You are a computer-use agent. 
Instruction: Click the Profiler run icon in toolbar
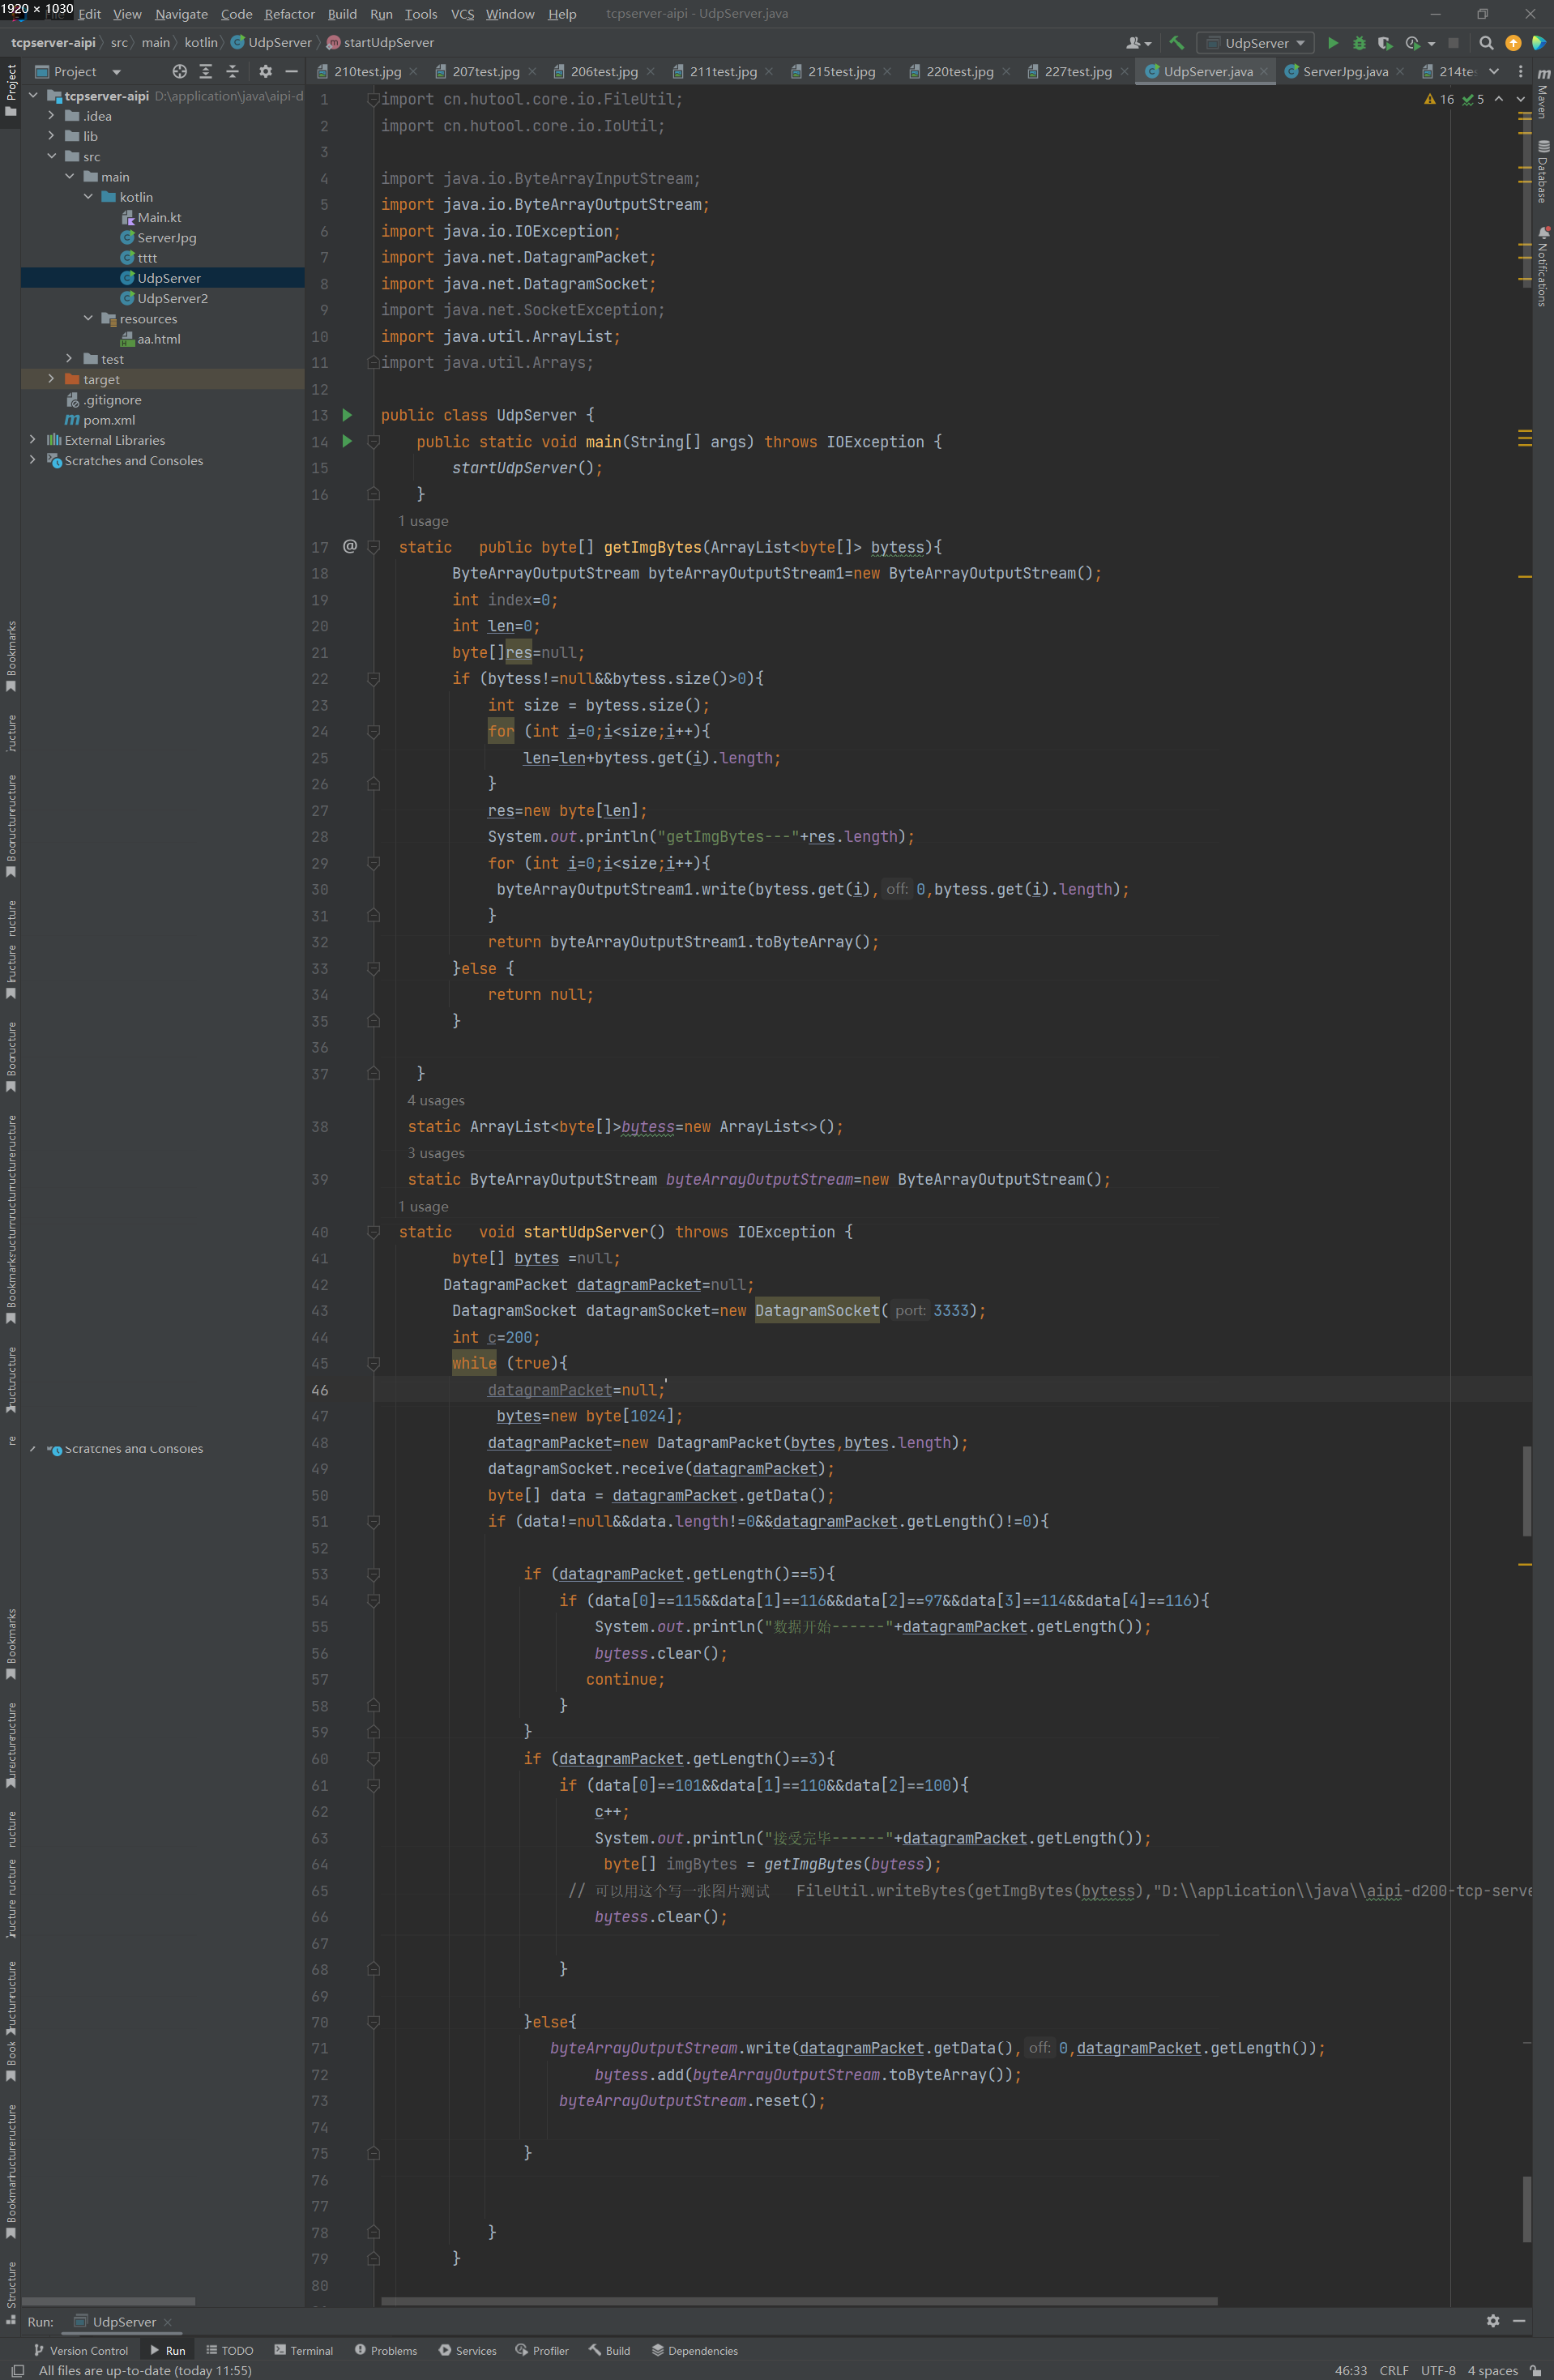click(x=1413, y=43)
